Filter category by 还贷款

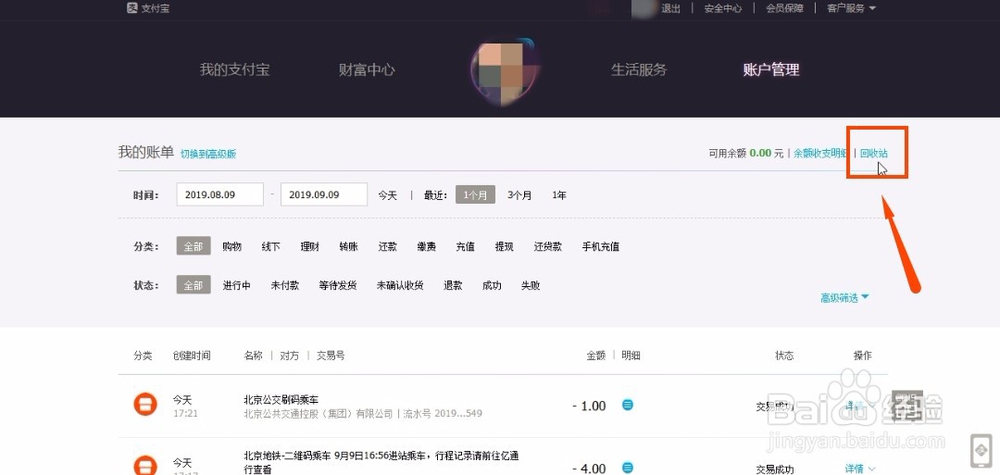(548, 247)
